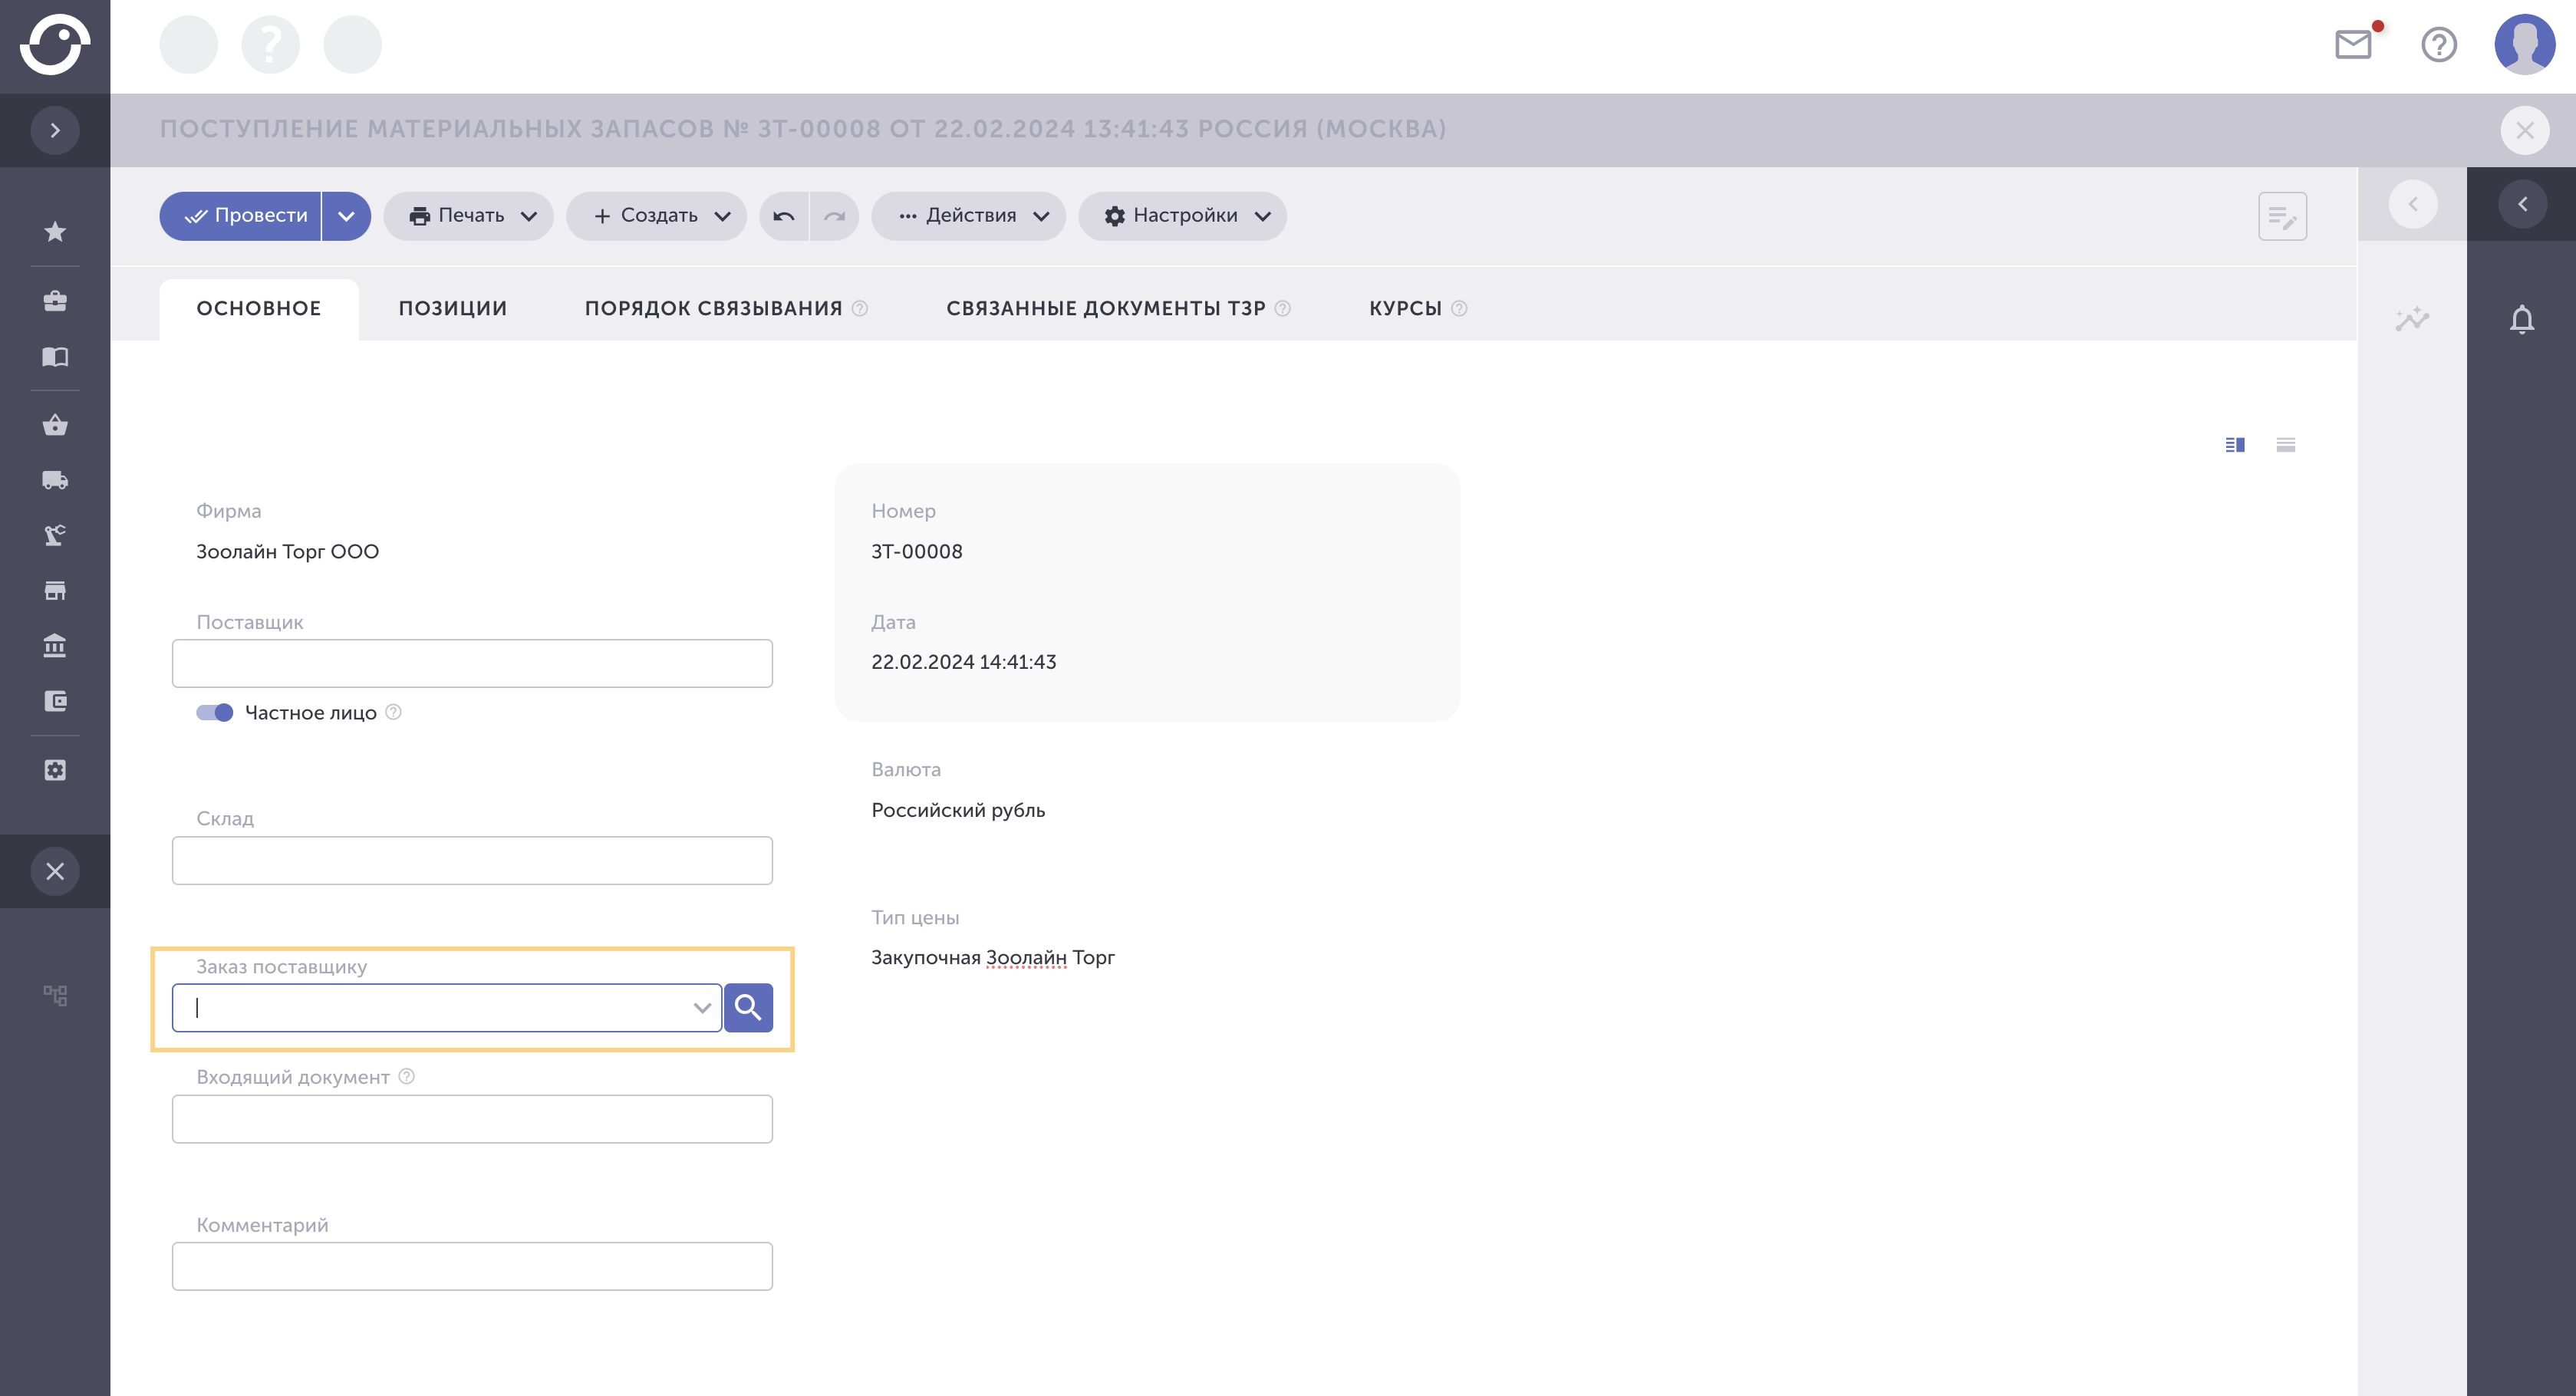This screenshot has width=2576, height=1396.
Task: Focus the Входящий документ input field
Action: tap(472, 1118)
